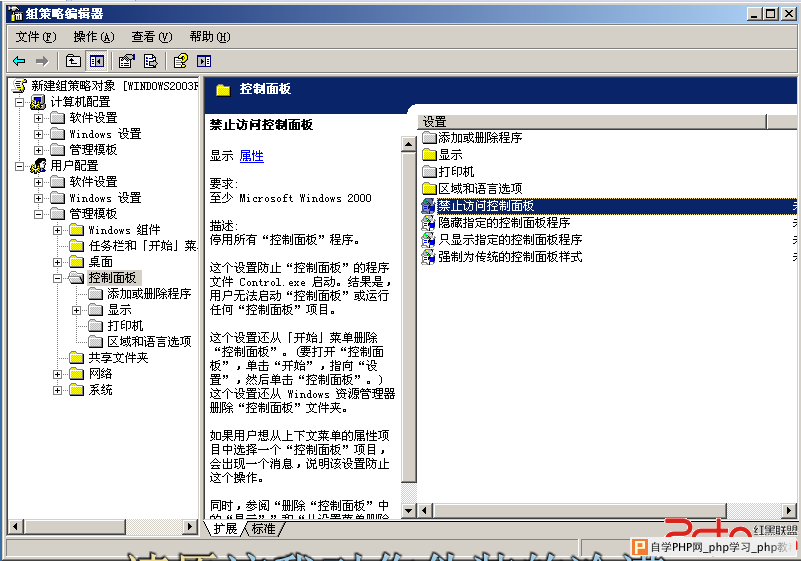Expand 软件设置 under 计算机配置

point(38,118)
